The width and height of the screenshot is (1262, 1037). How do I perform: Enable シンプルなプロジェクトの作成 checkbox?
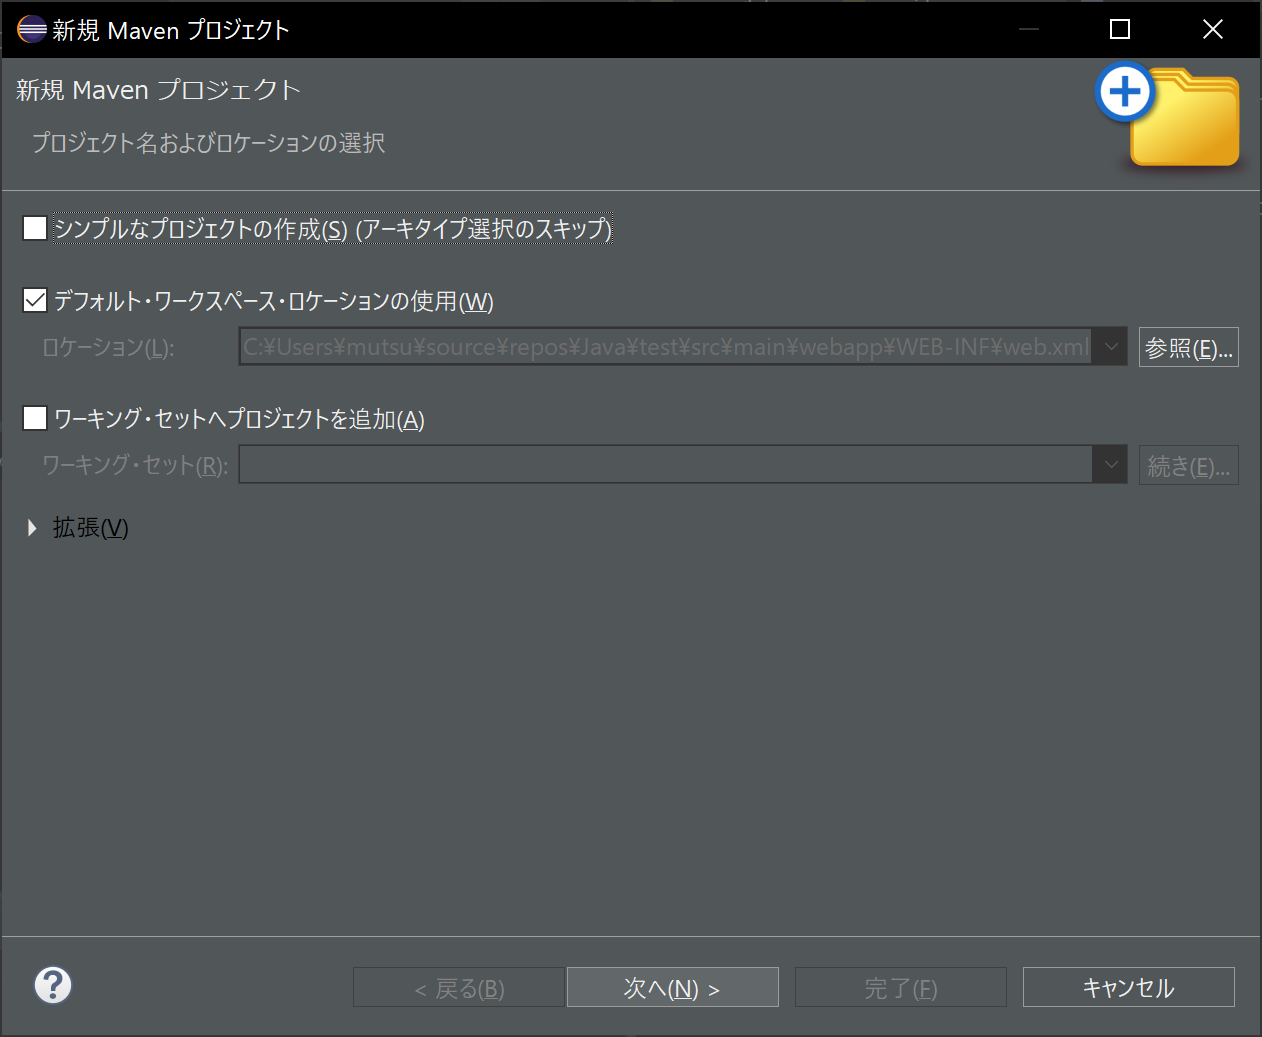35,228
